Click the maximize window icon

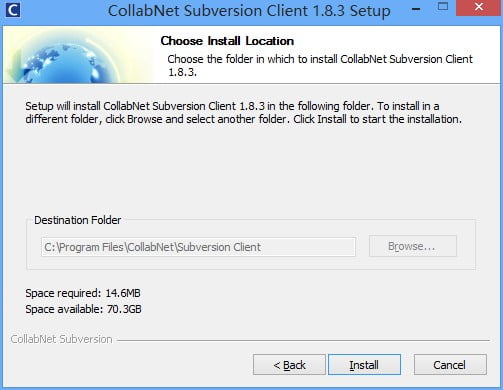point(443,6)
